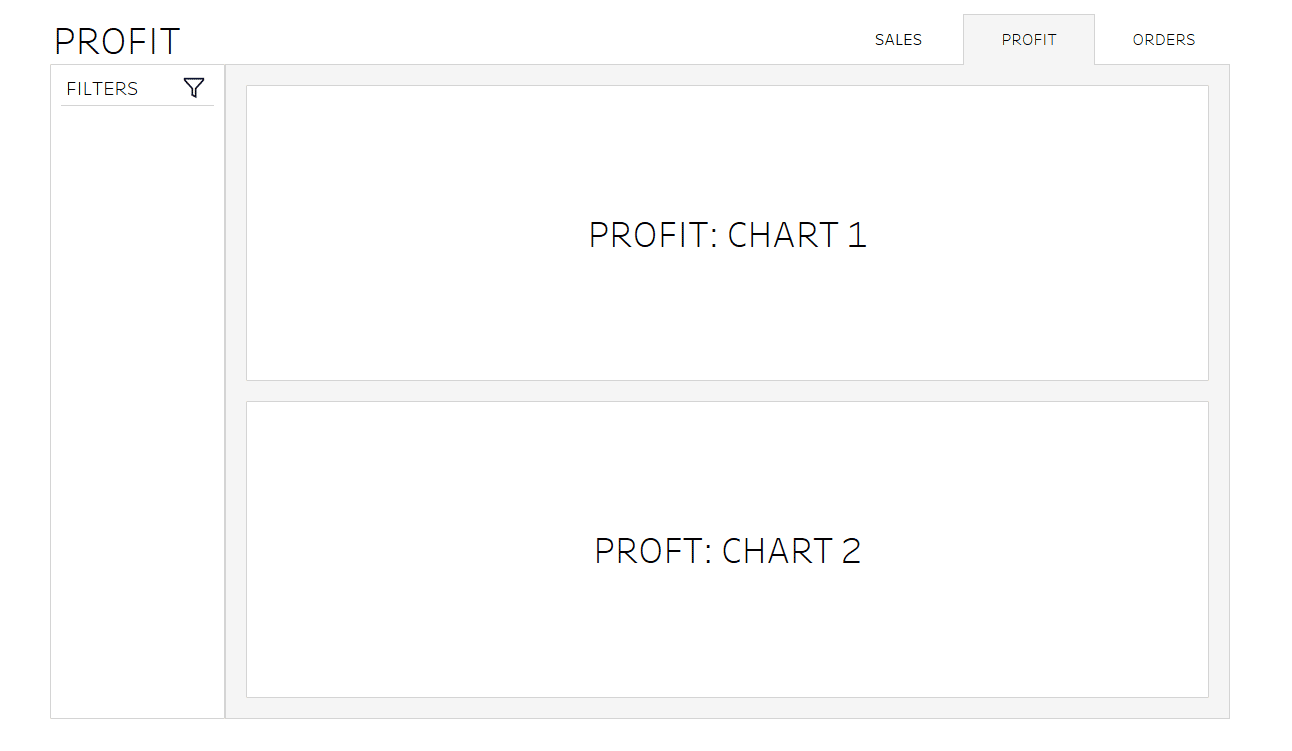Click the empty filters sidebar body
This screenshot has width=1292, height=751.
(x=137, y=400)
